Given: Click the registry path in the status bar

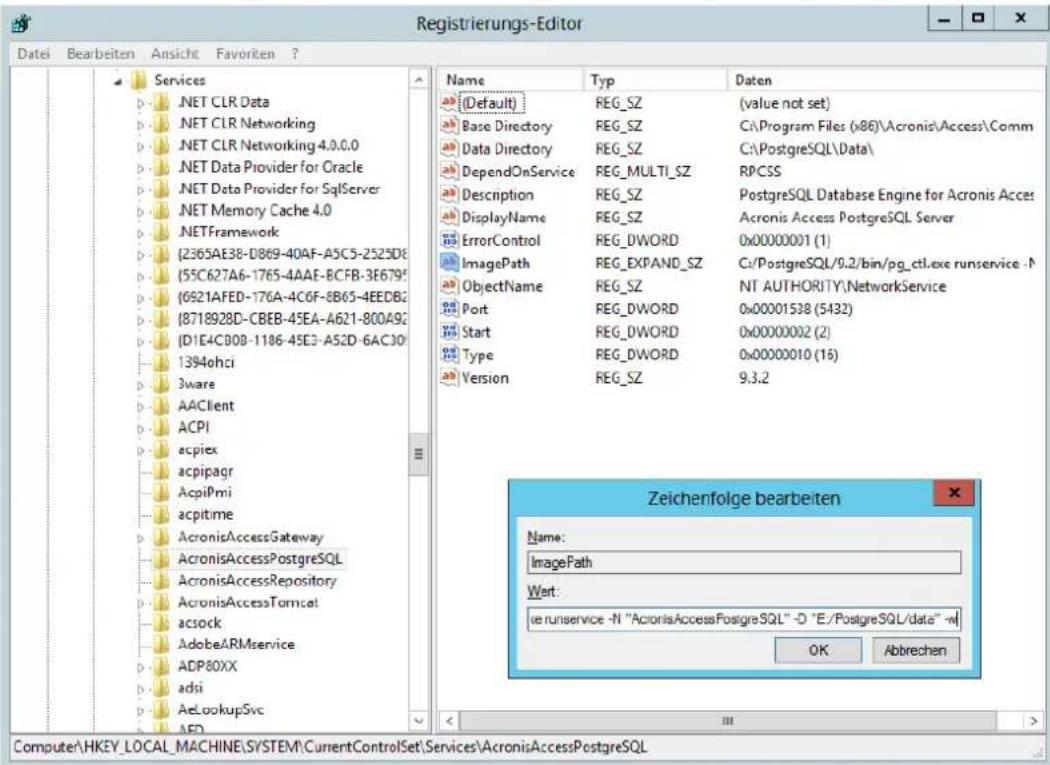Looking at the screenshot, I should (330, 747).
